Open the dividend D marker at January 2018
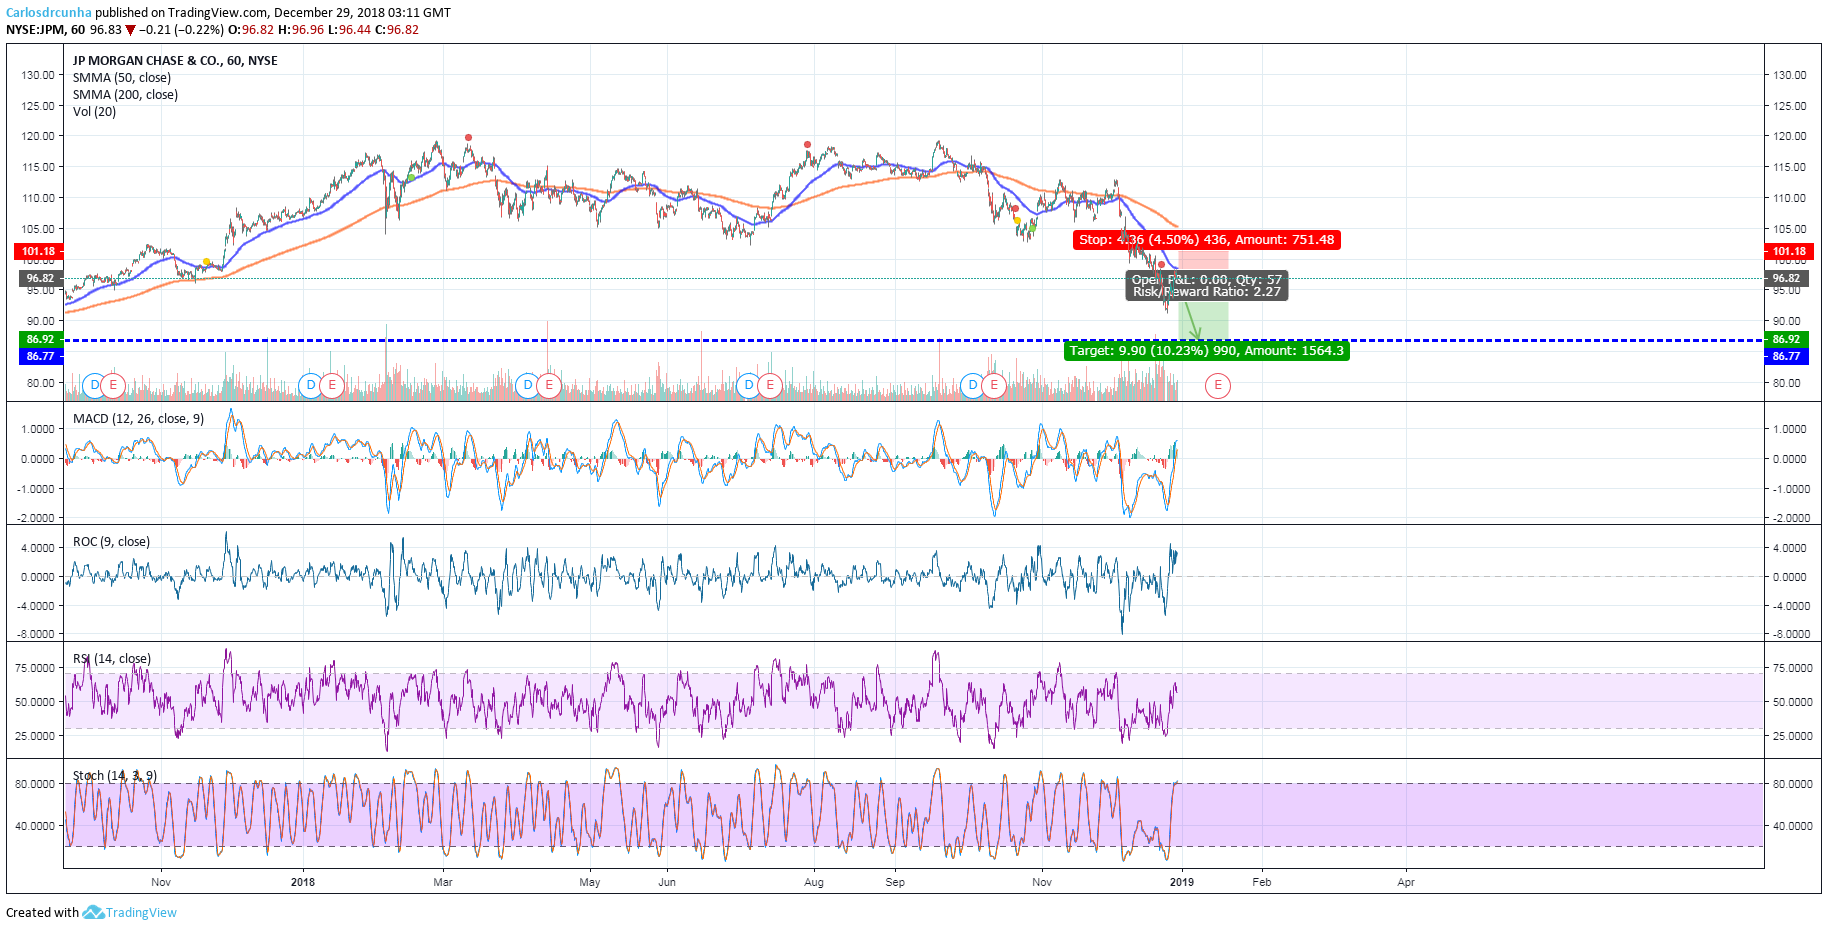 [311, 385]
